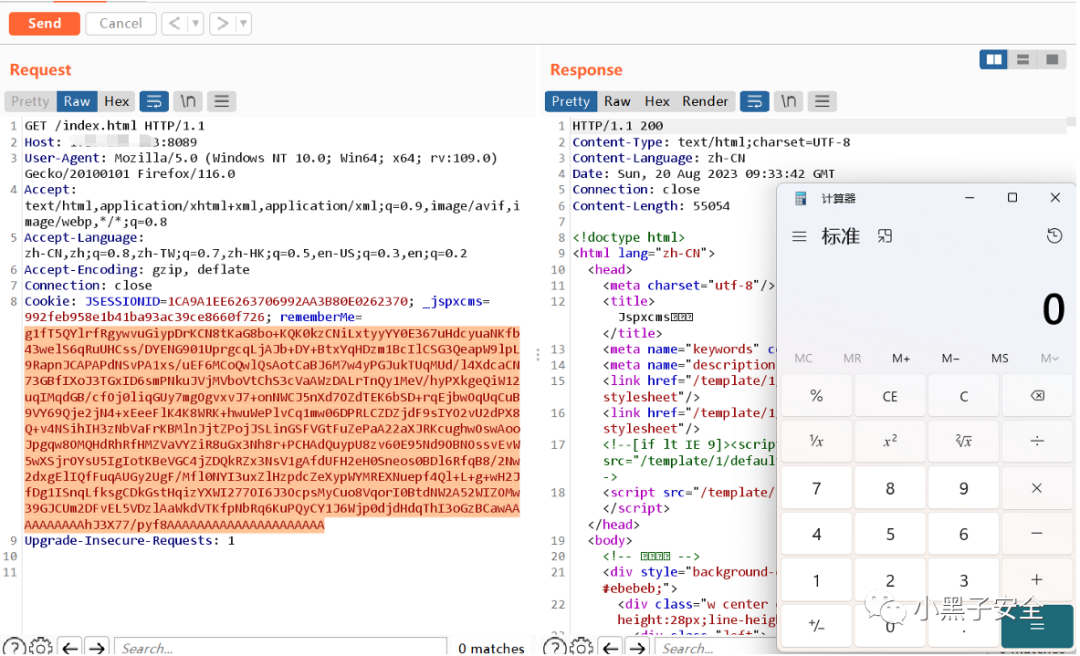Open Response panel hamburger options menu
Viewport: 1080px width, 656px height.
pos(822,101)
